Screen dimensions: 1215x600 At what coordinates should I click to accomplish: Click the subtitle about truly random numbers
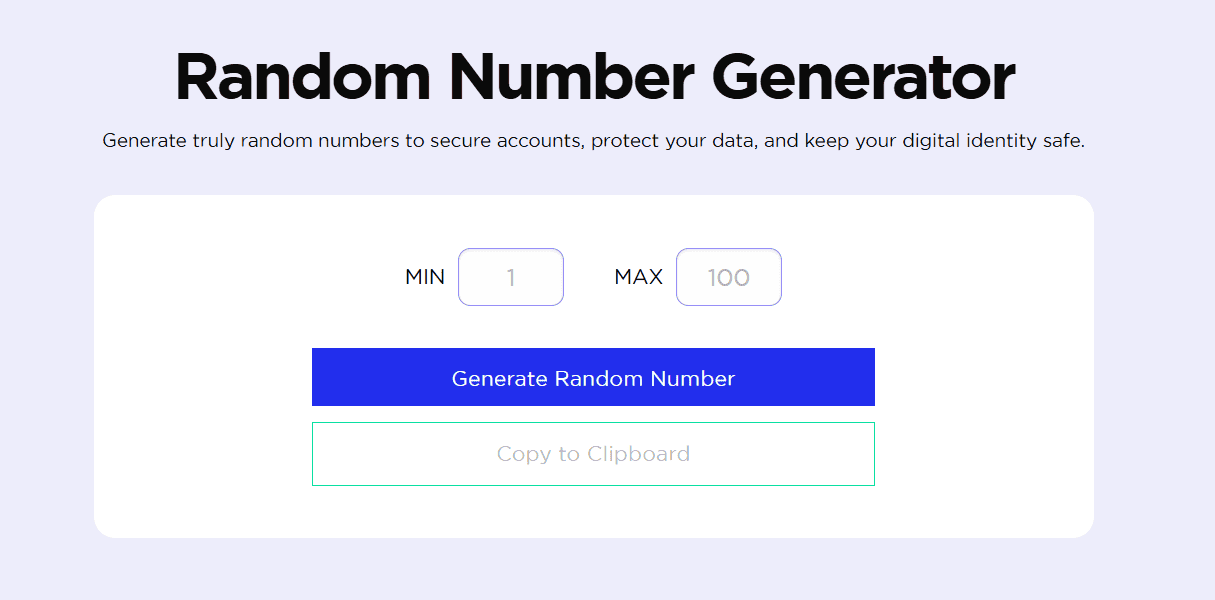(593, 141)
